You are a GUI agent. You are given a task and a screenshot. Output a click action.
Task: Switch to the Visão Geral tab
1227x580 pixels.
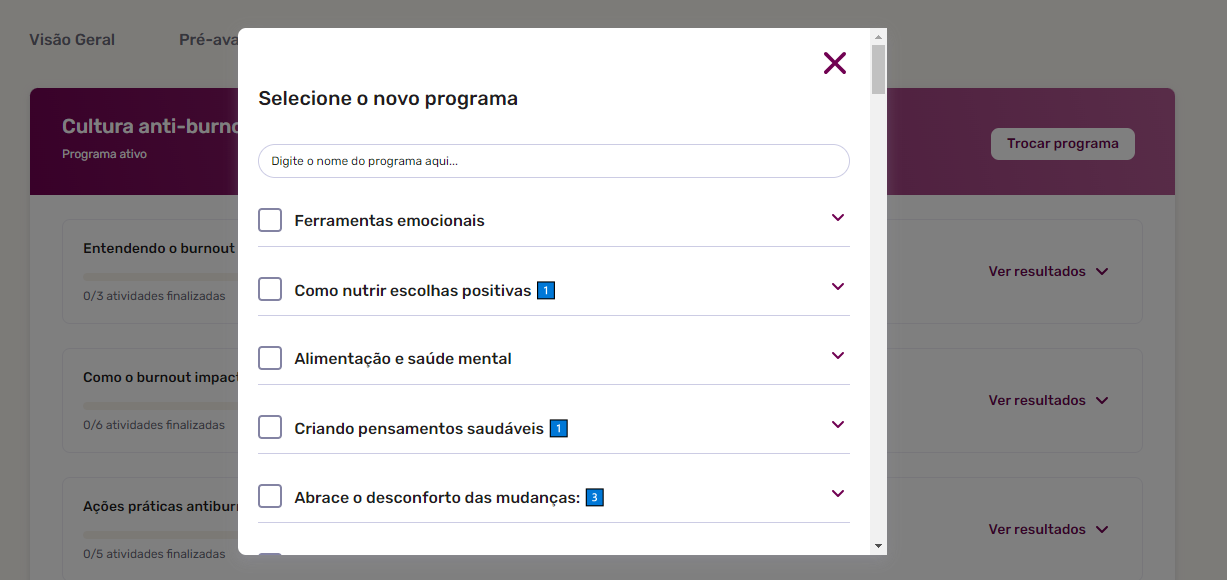tap(71, 40)
